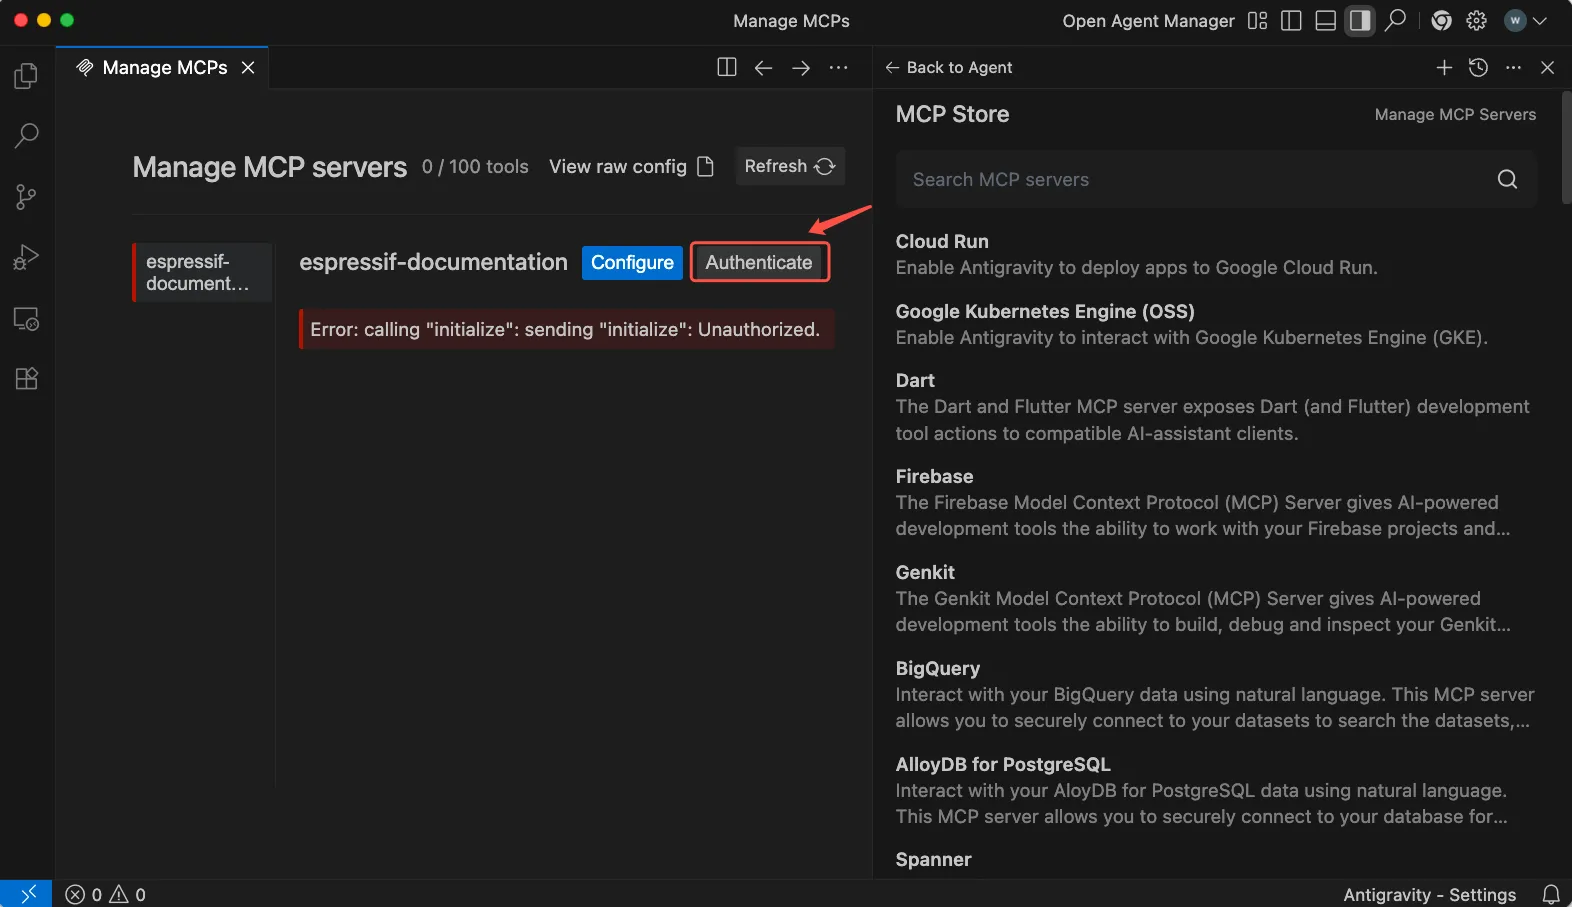Show errors count in status bar
The width and height of the screenshot is (1572, 907).
click(x=84, y=895)
